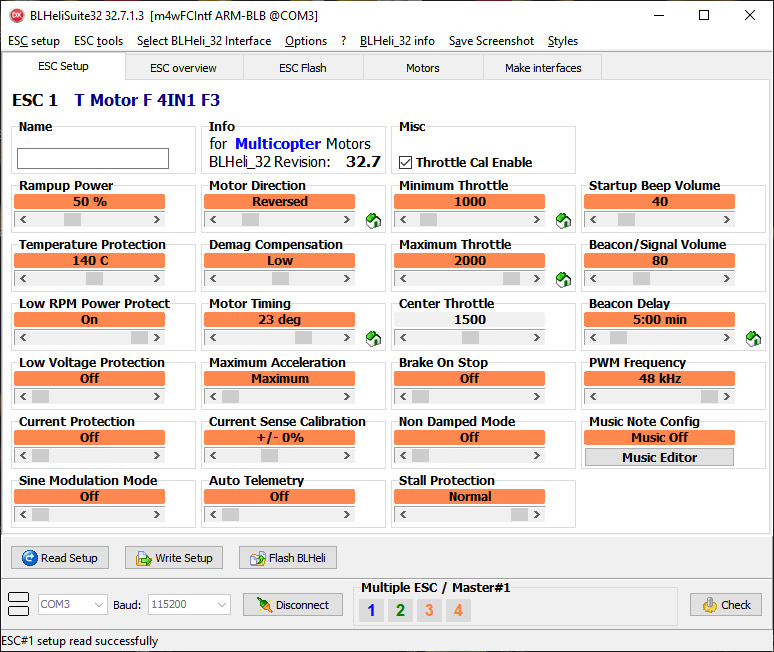
Task: Select ESC number 2 in Multiple ESC
Action: coord(400,610)
